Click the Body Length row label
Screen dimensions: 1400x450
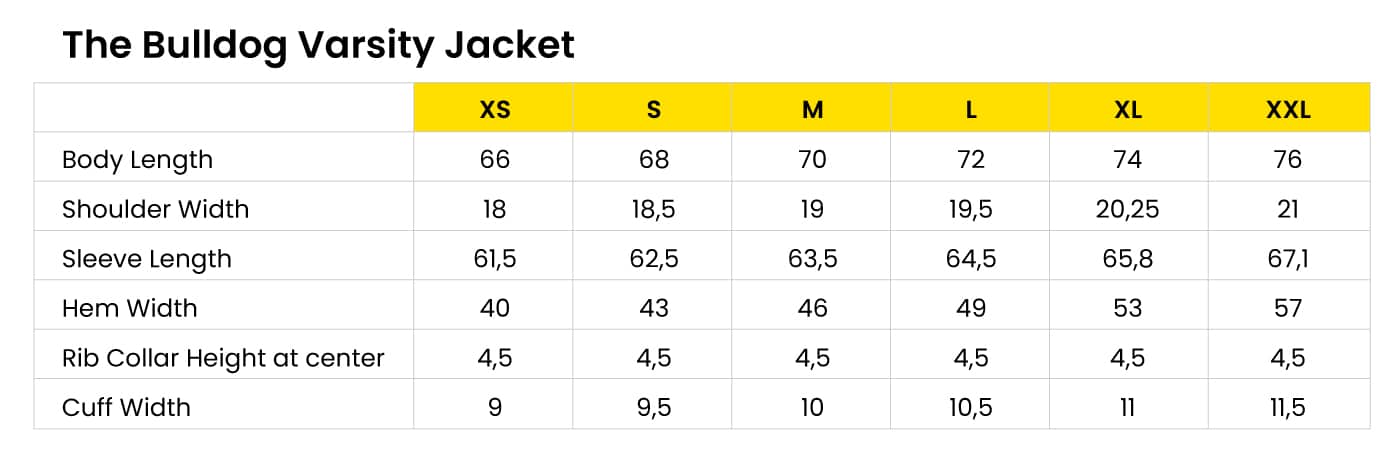point(137,160)
